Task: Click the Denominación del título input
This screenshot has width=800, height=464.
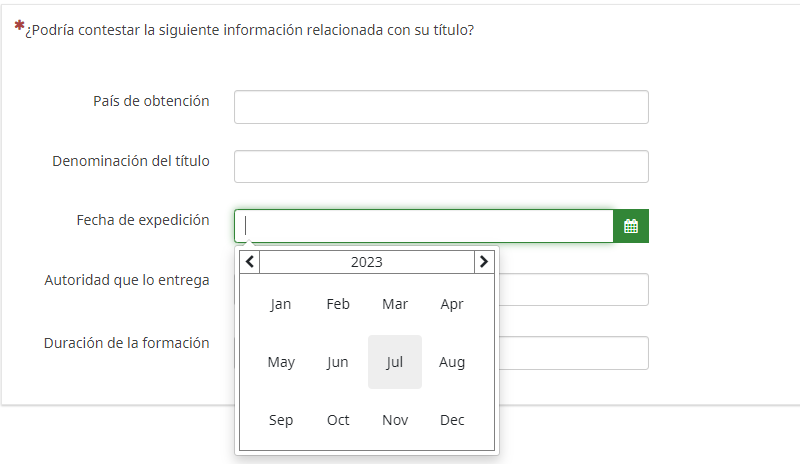Action: click(x=441, y=167)
